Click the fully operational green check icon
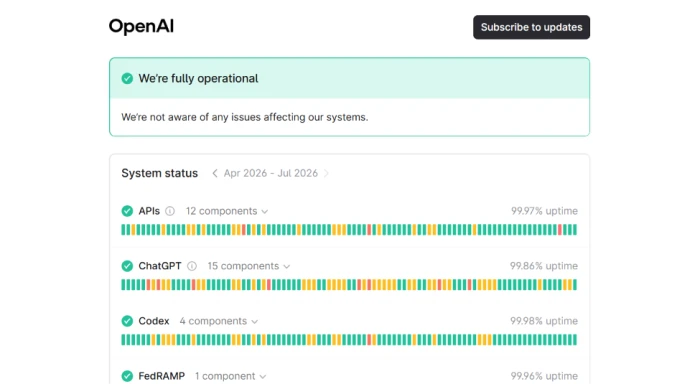Viewport: 700px width, 384px height. pos(127,79)
